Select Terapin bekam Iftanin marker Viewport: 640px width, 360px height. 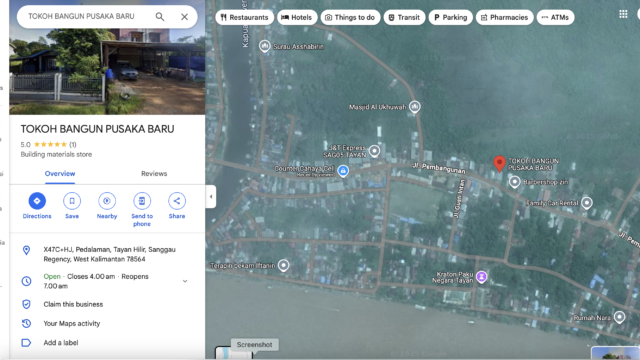point(283,265)
